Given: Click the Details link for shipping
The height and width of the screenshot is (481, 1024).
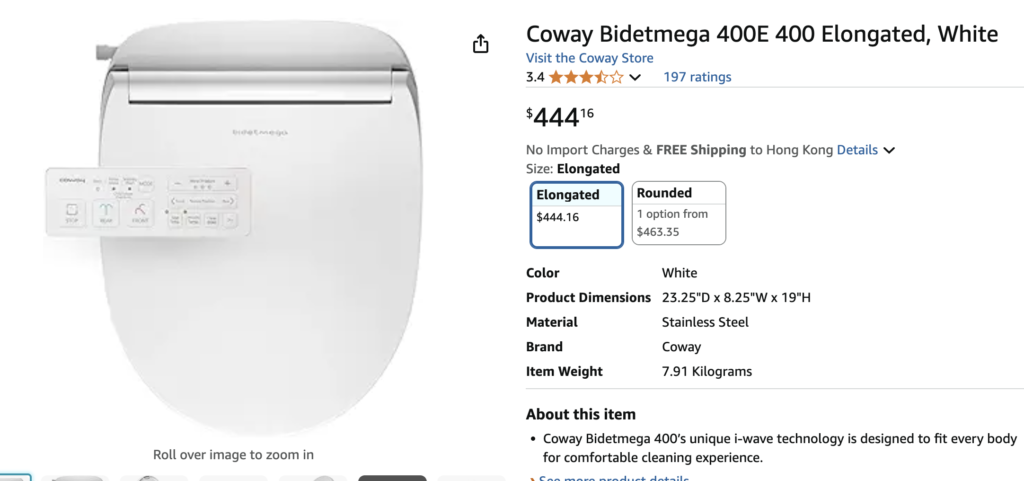Looking at the screenshot, I should [857, 150].
